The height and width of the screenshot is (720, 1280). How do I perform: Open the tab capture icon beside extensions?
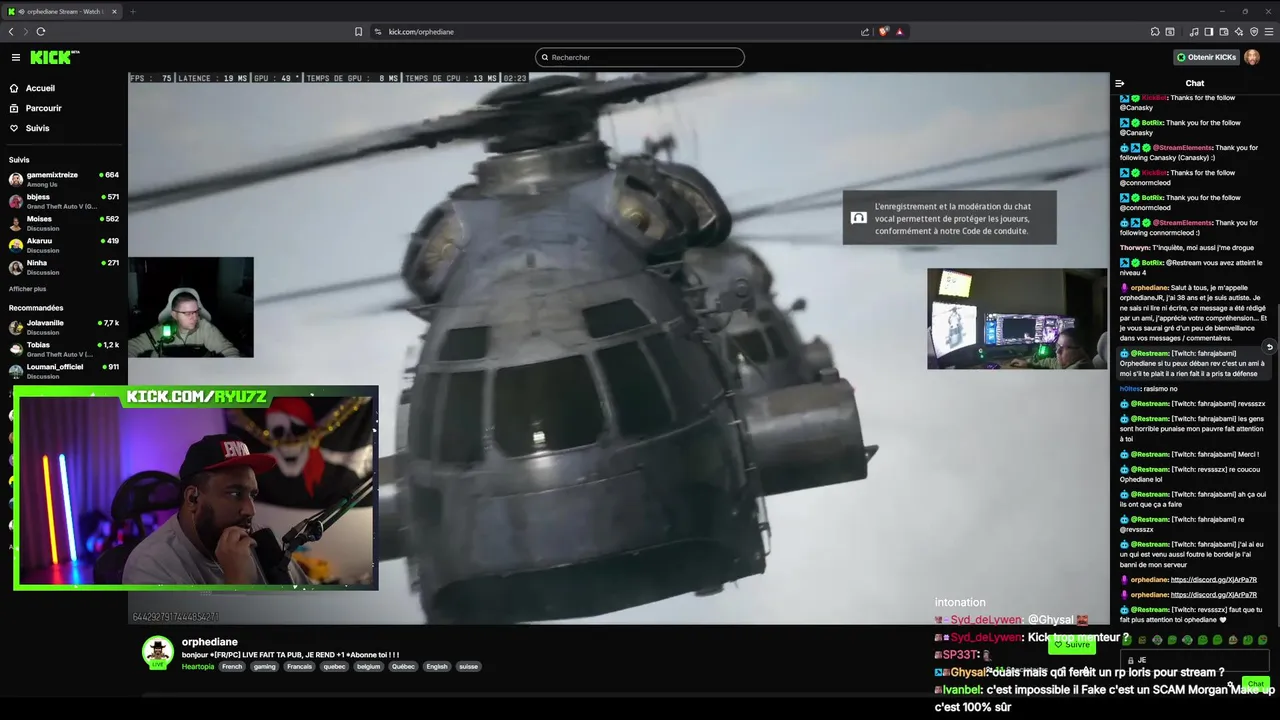[1170, 31]
